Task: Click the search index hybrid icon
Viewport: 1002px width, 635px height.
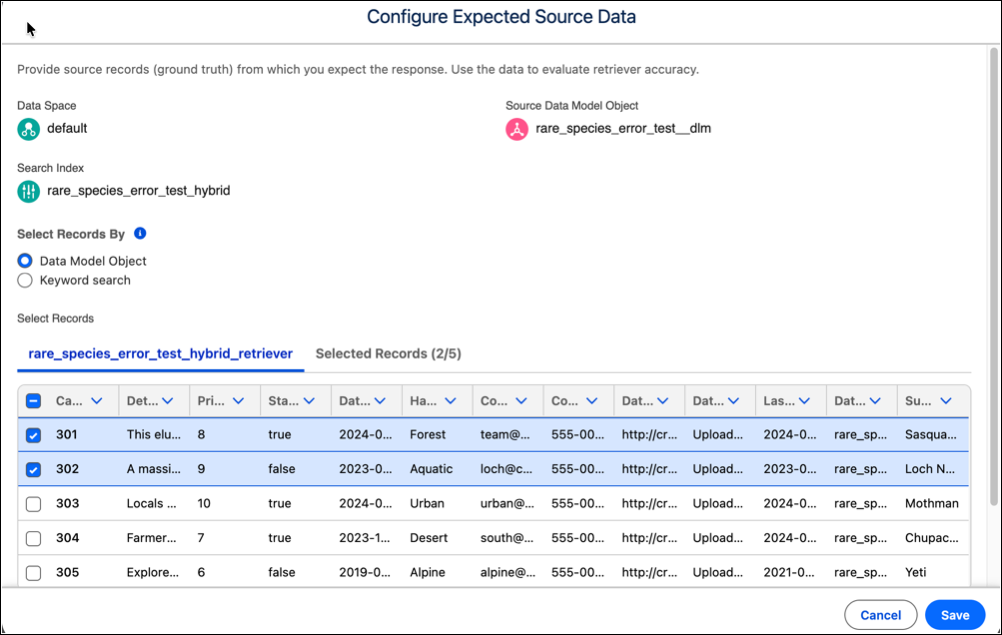Action: [28, 191]
